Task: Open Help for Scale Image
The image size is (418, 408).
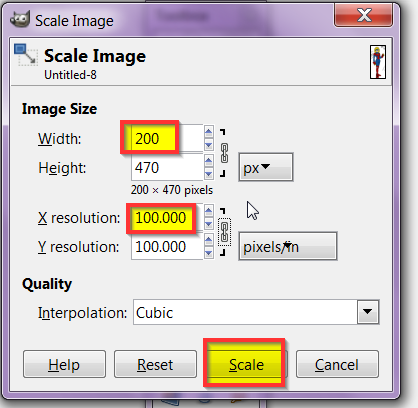Action: pos(64,364)
